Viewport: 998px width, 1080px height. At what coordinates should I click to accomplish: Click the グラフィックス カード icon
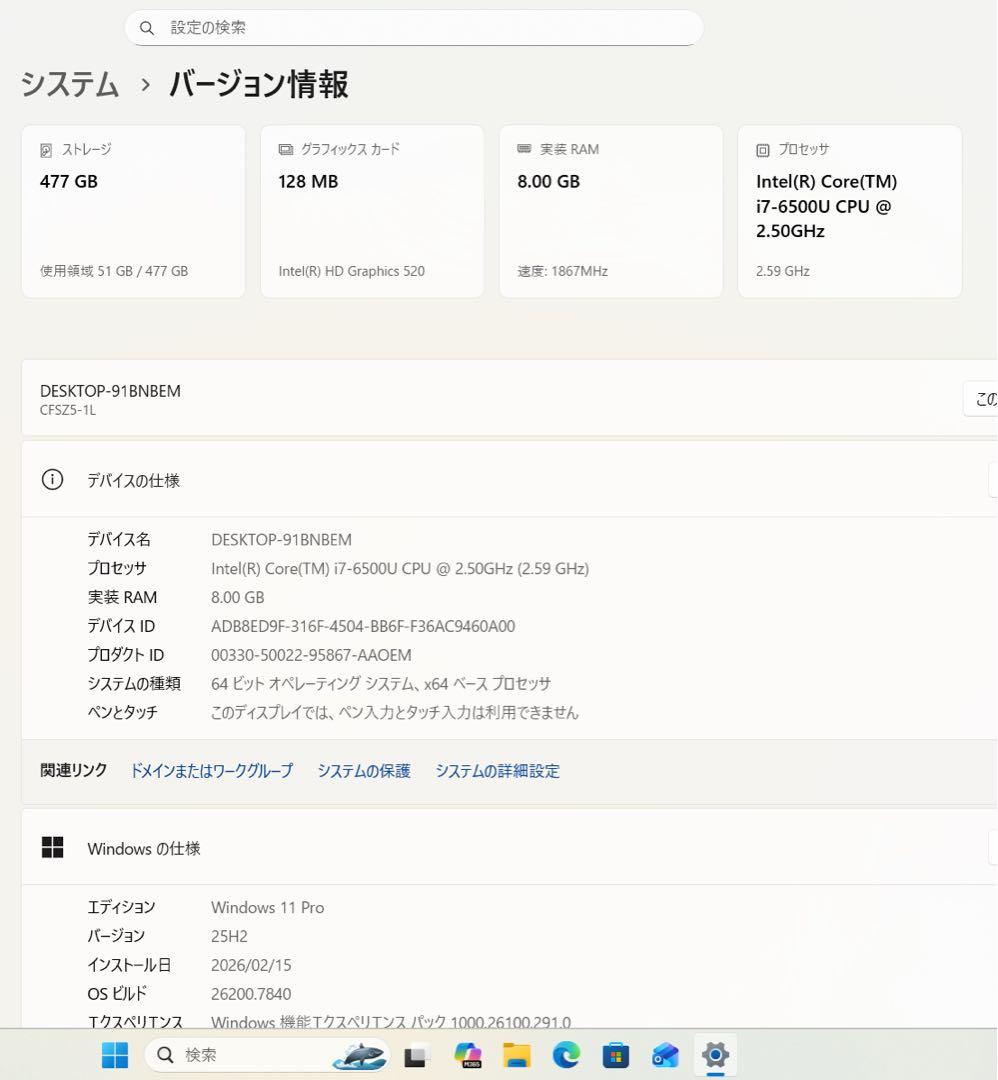[285, 149]
